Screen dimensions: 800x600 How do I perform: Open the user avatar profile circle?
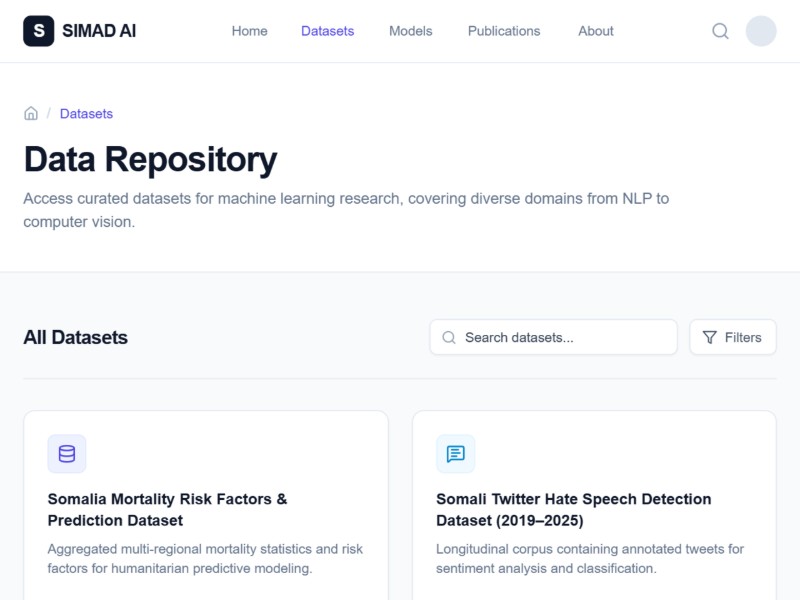[x=761, y=31]
